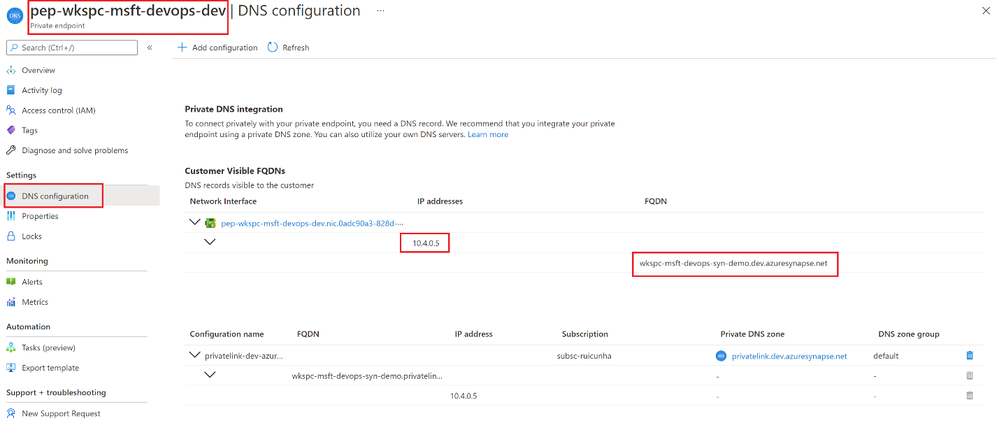
Task: Delete the privatelink-dev configuration with blue trash icon
Action: coord(970,356)
